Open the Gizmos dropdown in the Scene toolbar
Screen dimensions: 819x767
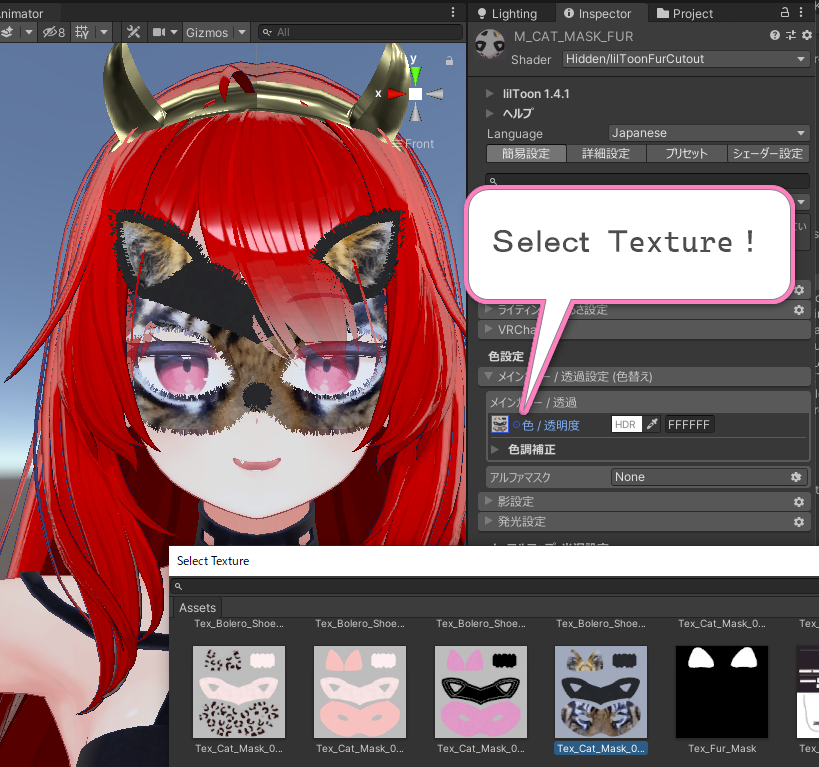[214, 31]
